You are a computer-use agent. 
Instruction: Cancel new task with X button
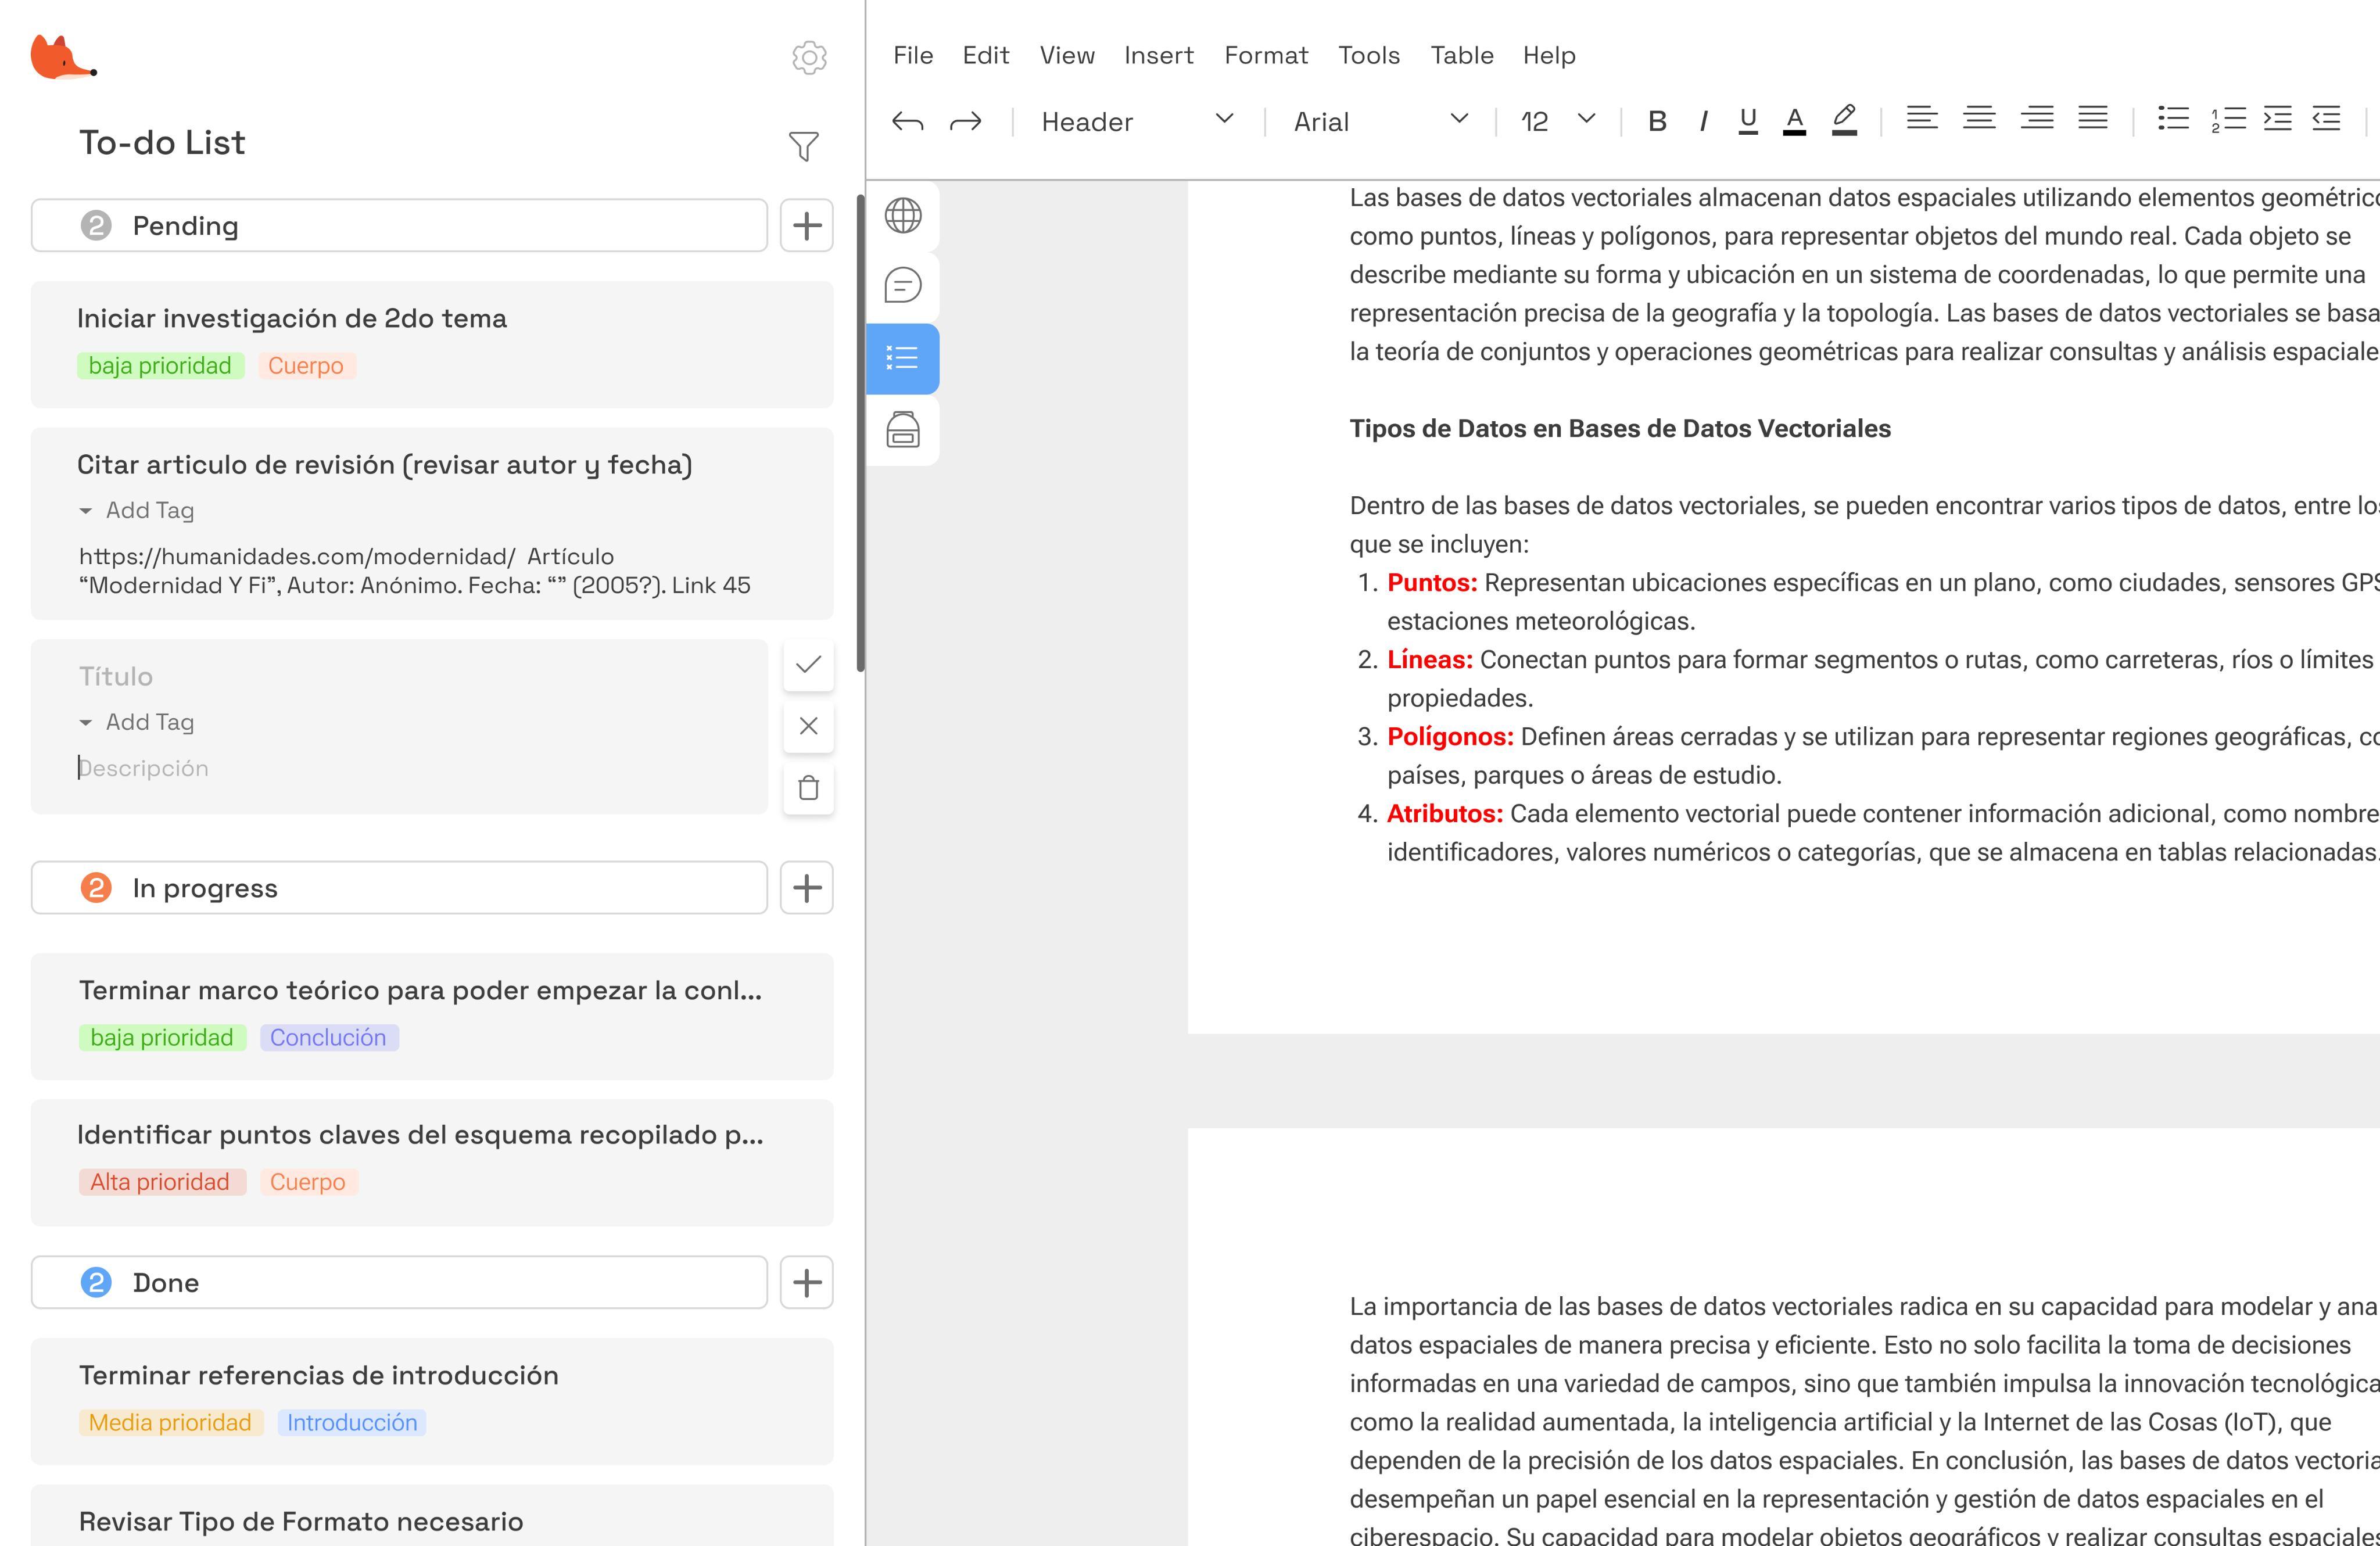point(808,726)
